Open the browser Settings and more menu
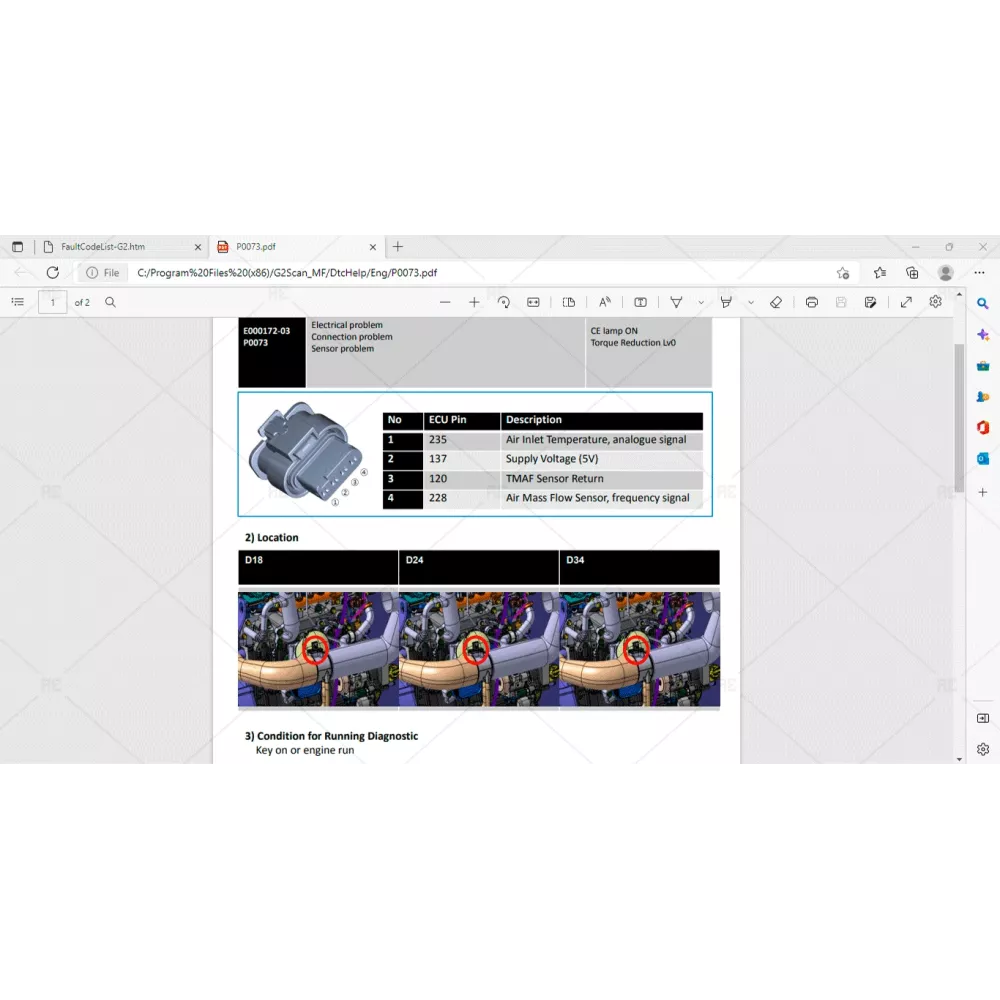The image size is (1000, 1000). coord(979,272)
